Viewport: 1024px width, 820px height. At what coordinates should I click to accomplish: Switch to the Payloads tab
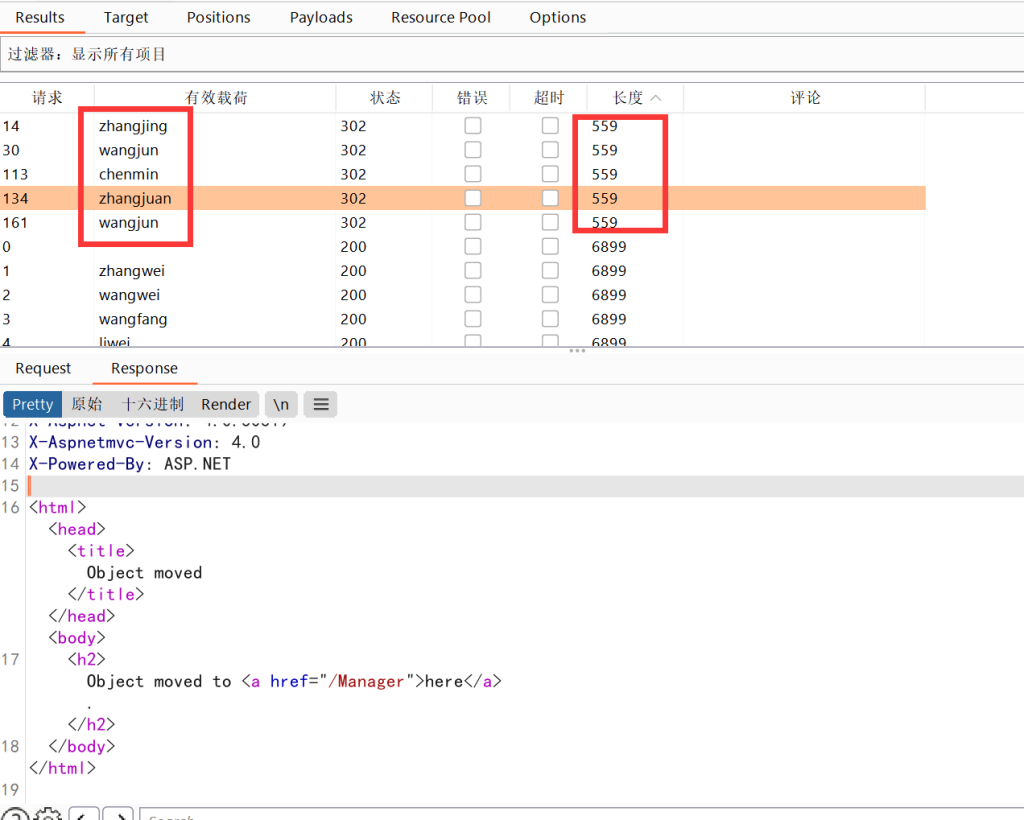tap(321, 17)
